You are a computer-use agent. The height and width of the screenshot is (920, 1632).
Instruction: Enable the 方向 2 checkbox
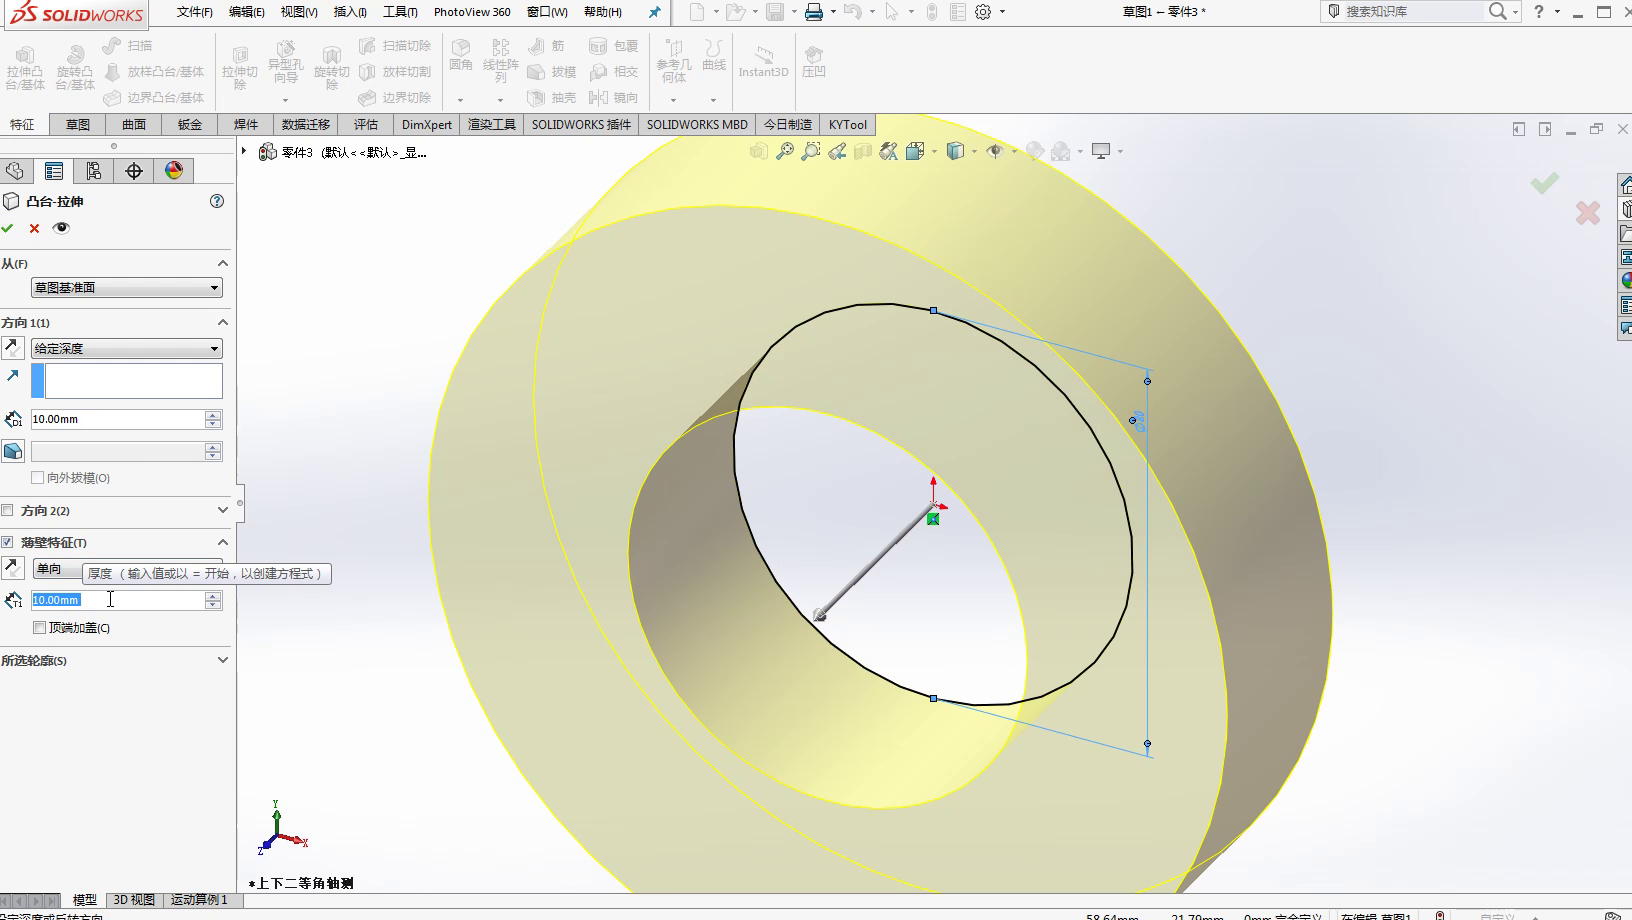pos(8,510)
